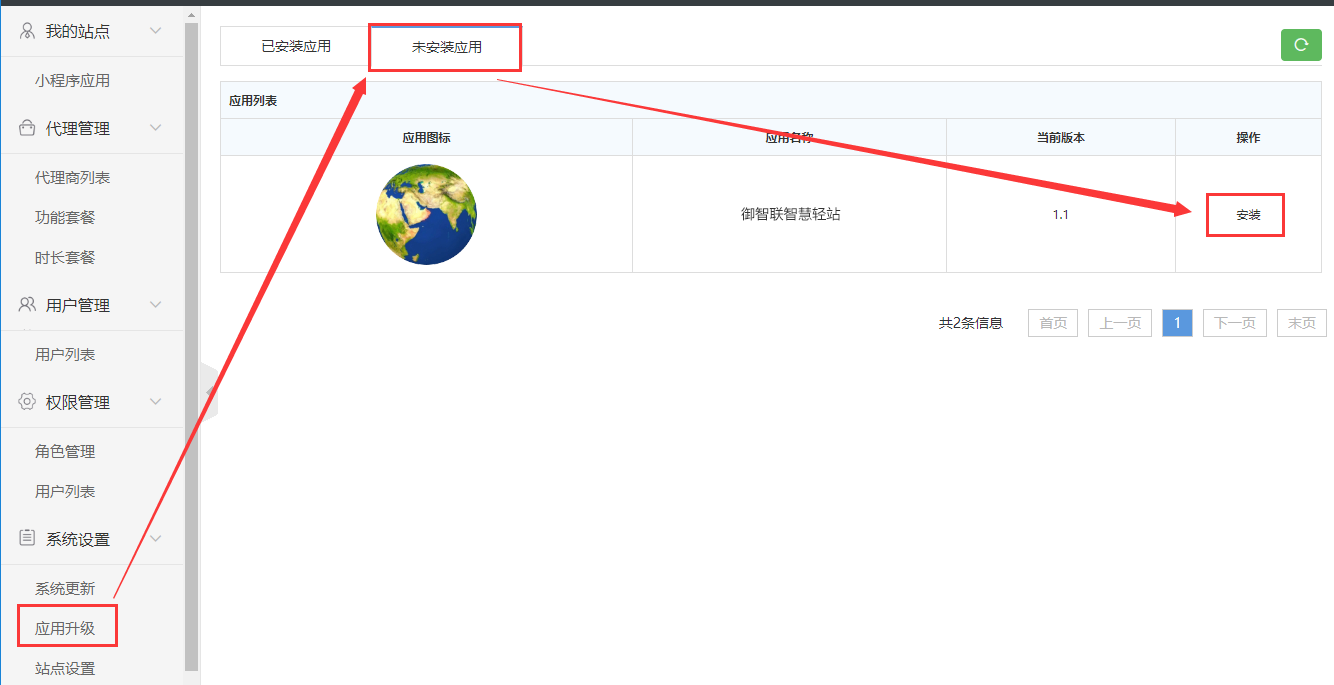The width and height of the screenshot is (1334, 685).
Task: Switch to 已安装应用 tab
Action: (x=296, y=46)
